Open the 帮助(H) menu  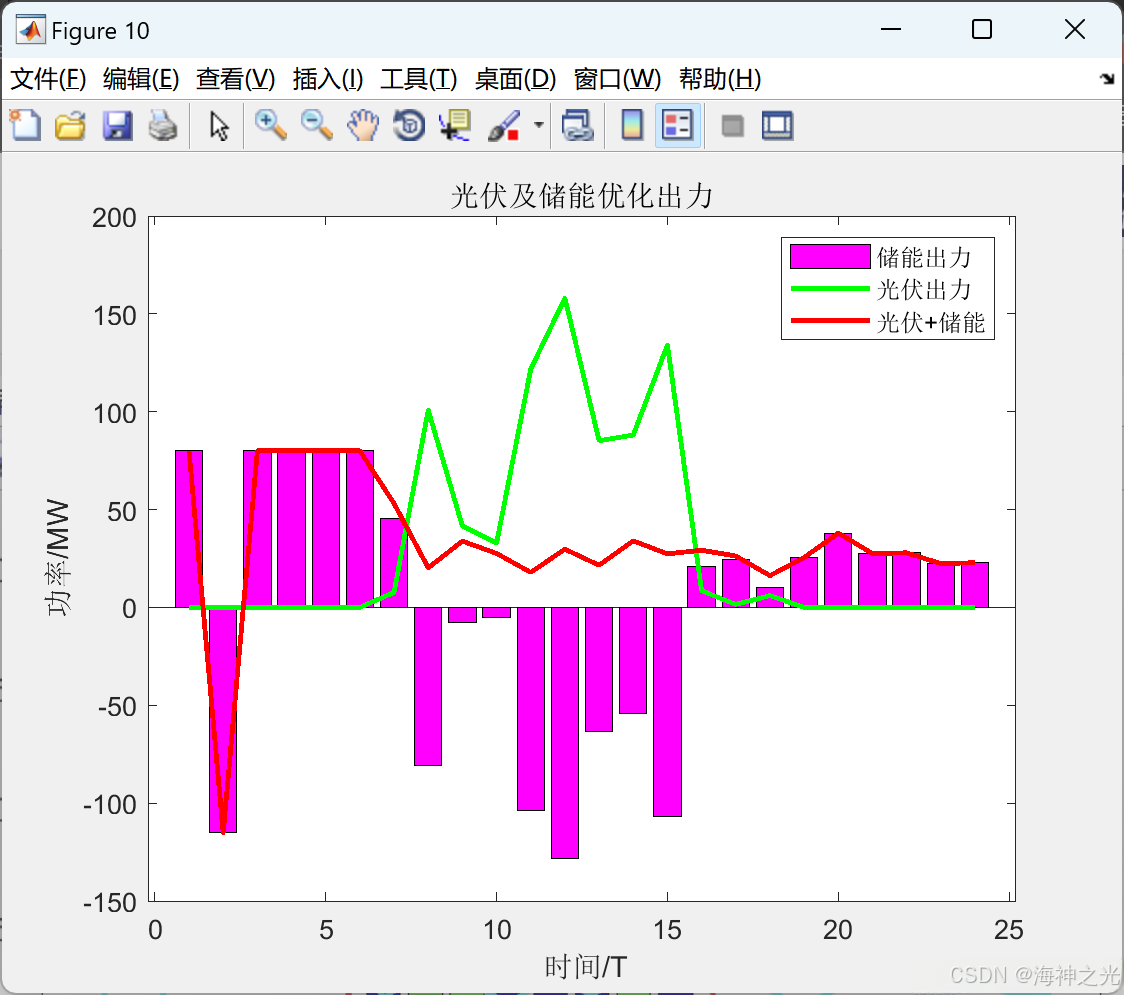[720, 79]
